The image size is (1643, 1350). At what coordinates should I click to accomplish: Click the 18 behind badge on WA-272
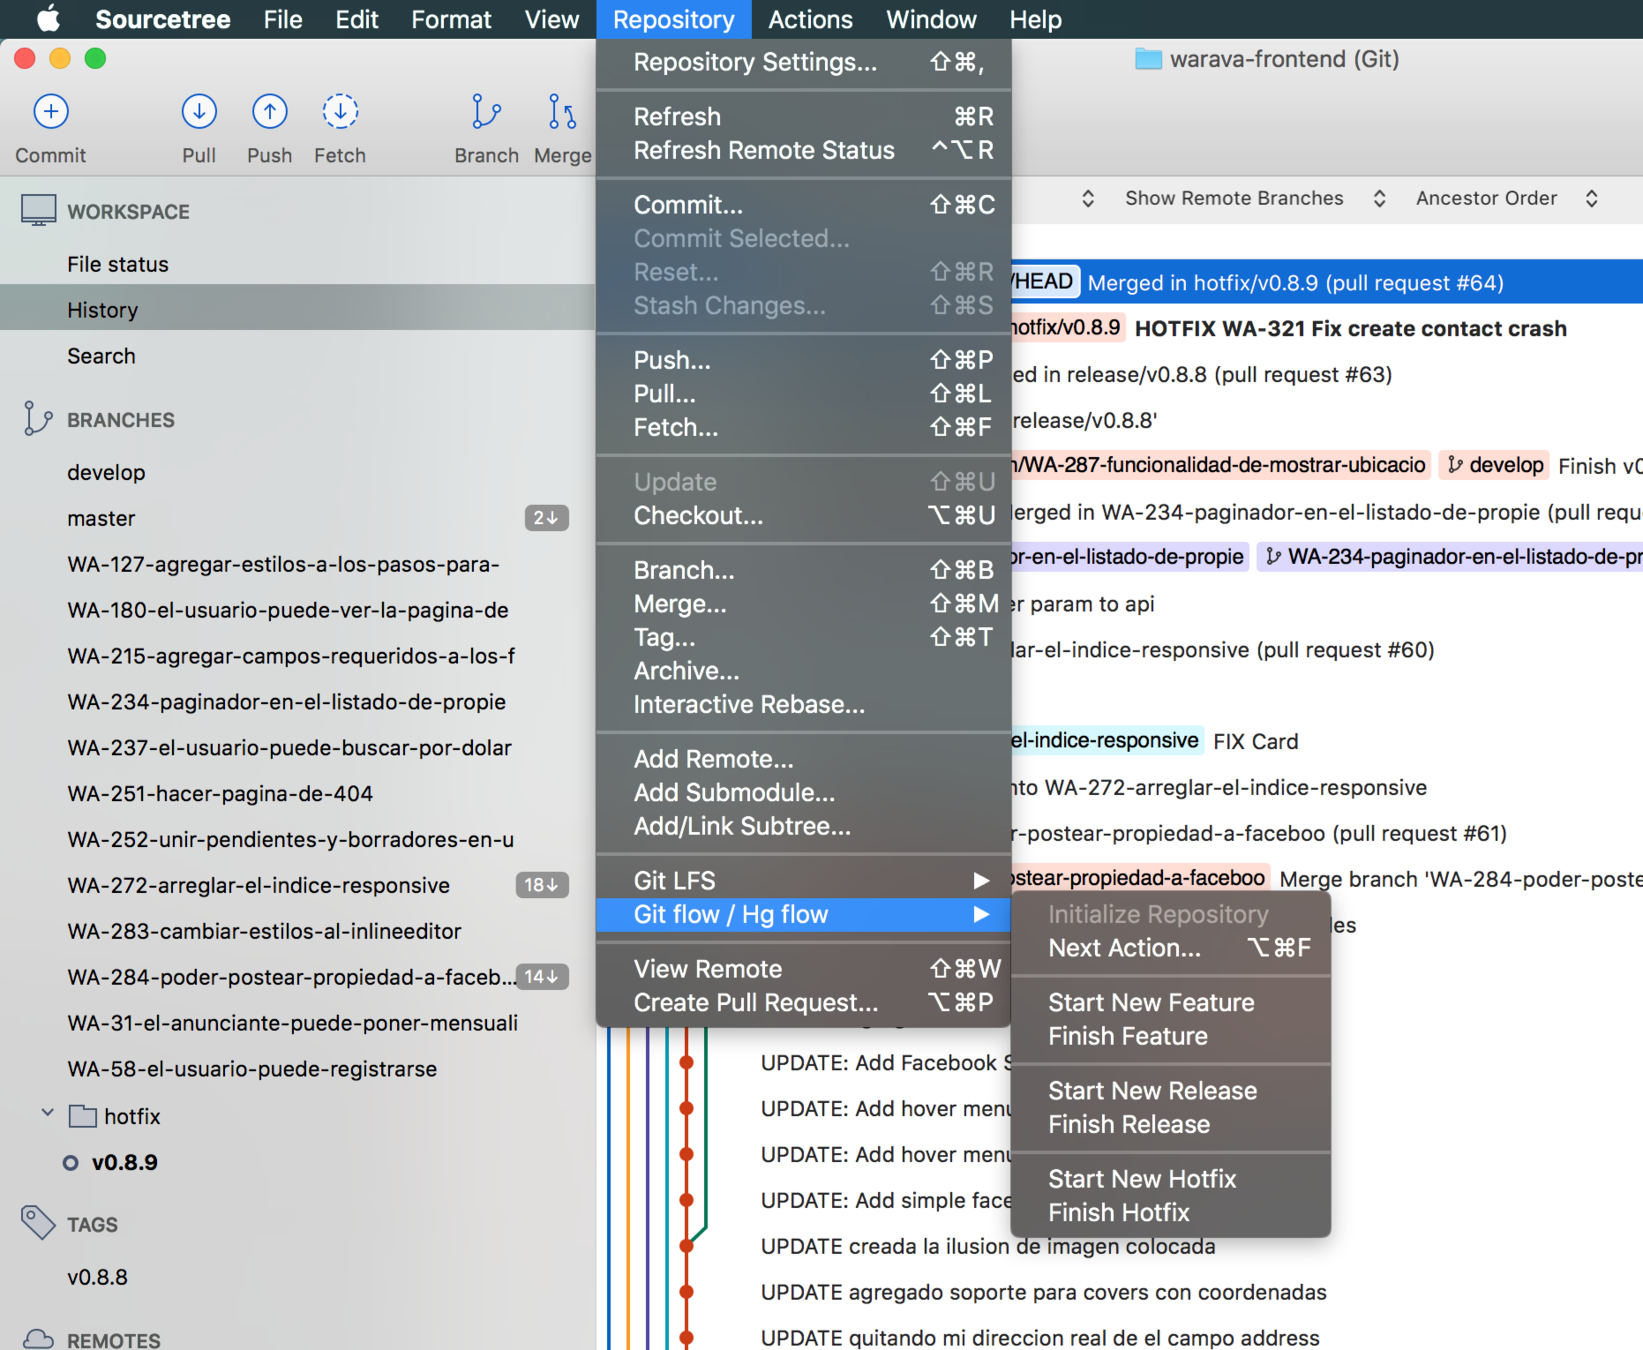click(541, 885)
